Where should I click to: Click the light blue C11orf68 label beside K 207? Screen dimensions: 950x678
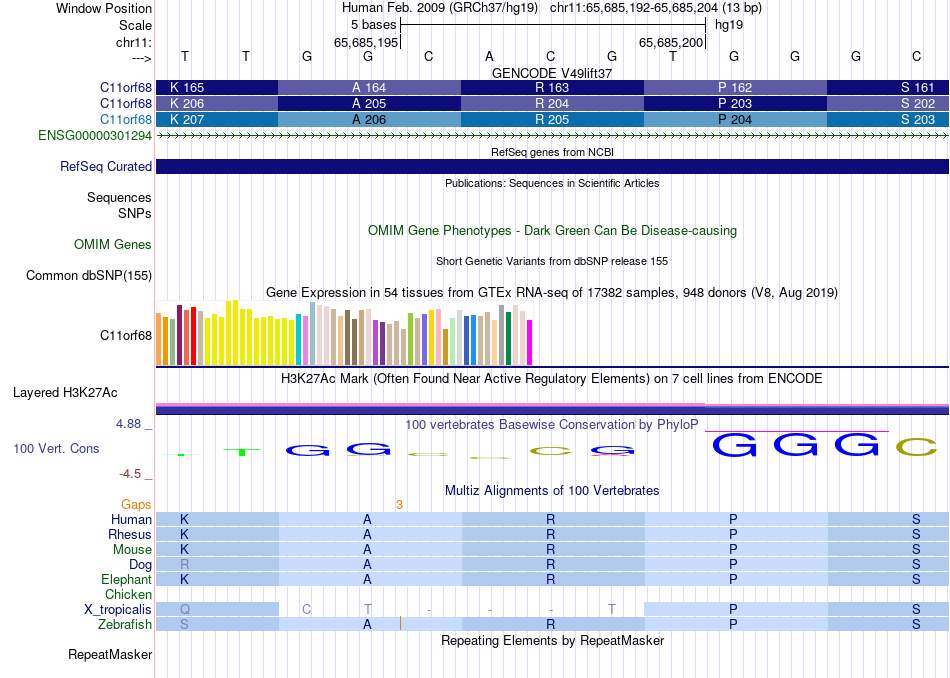pyautogui.click(x=126, y=119)
